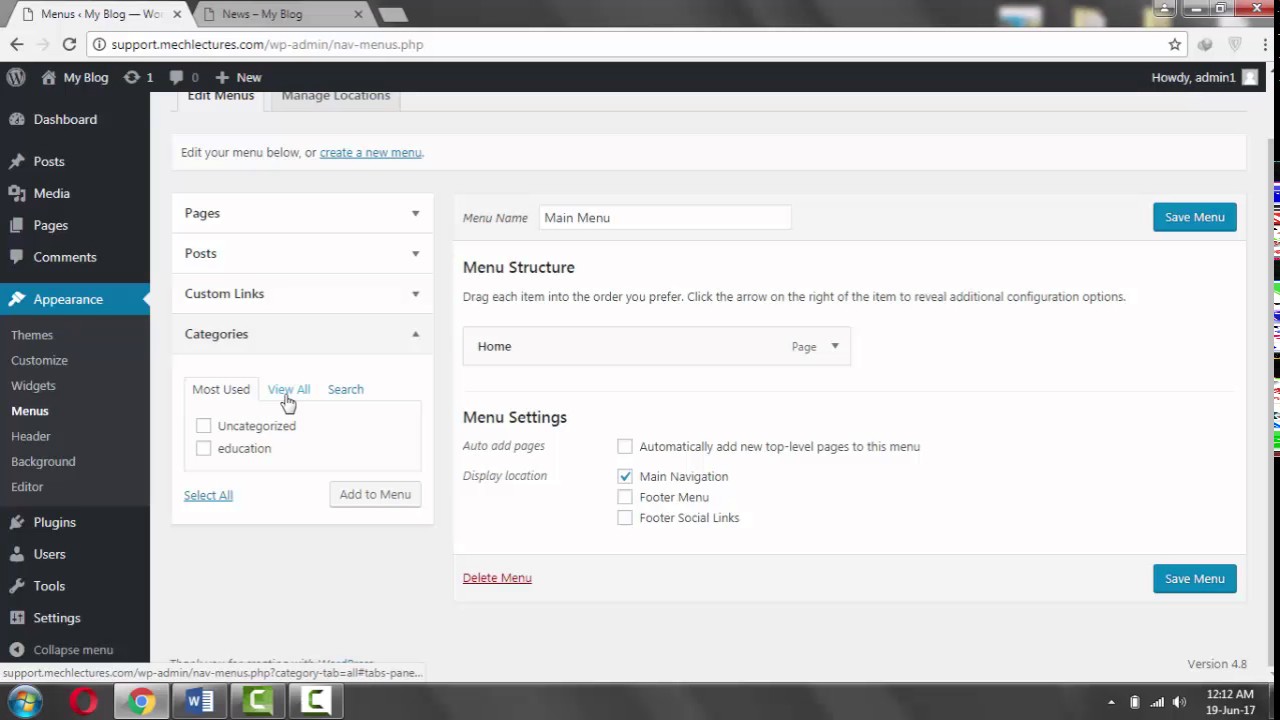
Task: Click the Pages icon in sidebar
Action: (17, 225)
